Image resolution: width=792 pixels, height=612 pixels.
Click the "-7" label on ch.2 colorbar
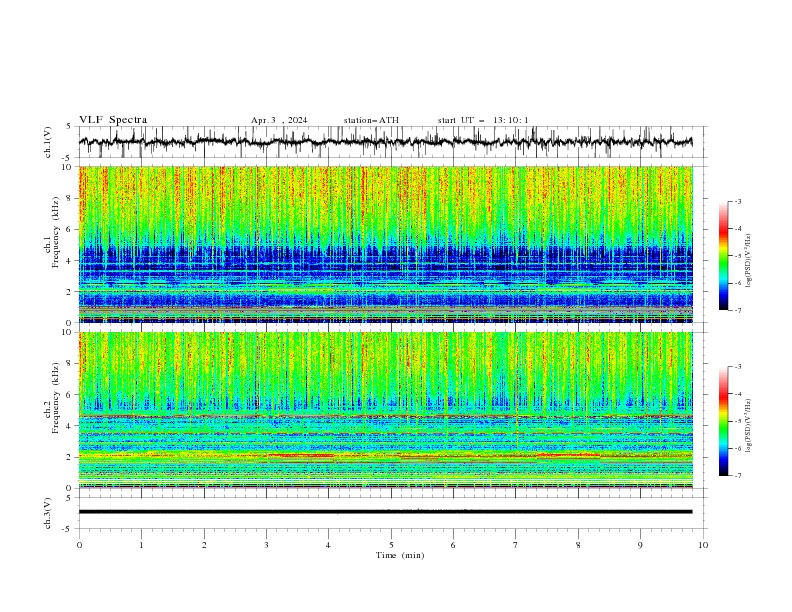(738, 475)
